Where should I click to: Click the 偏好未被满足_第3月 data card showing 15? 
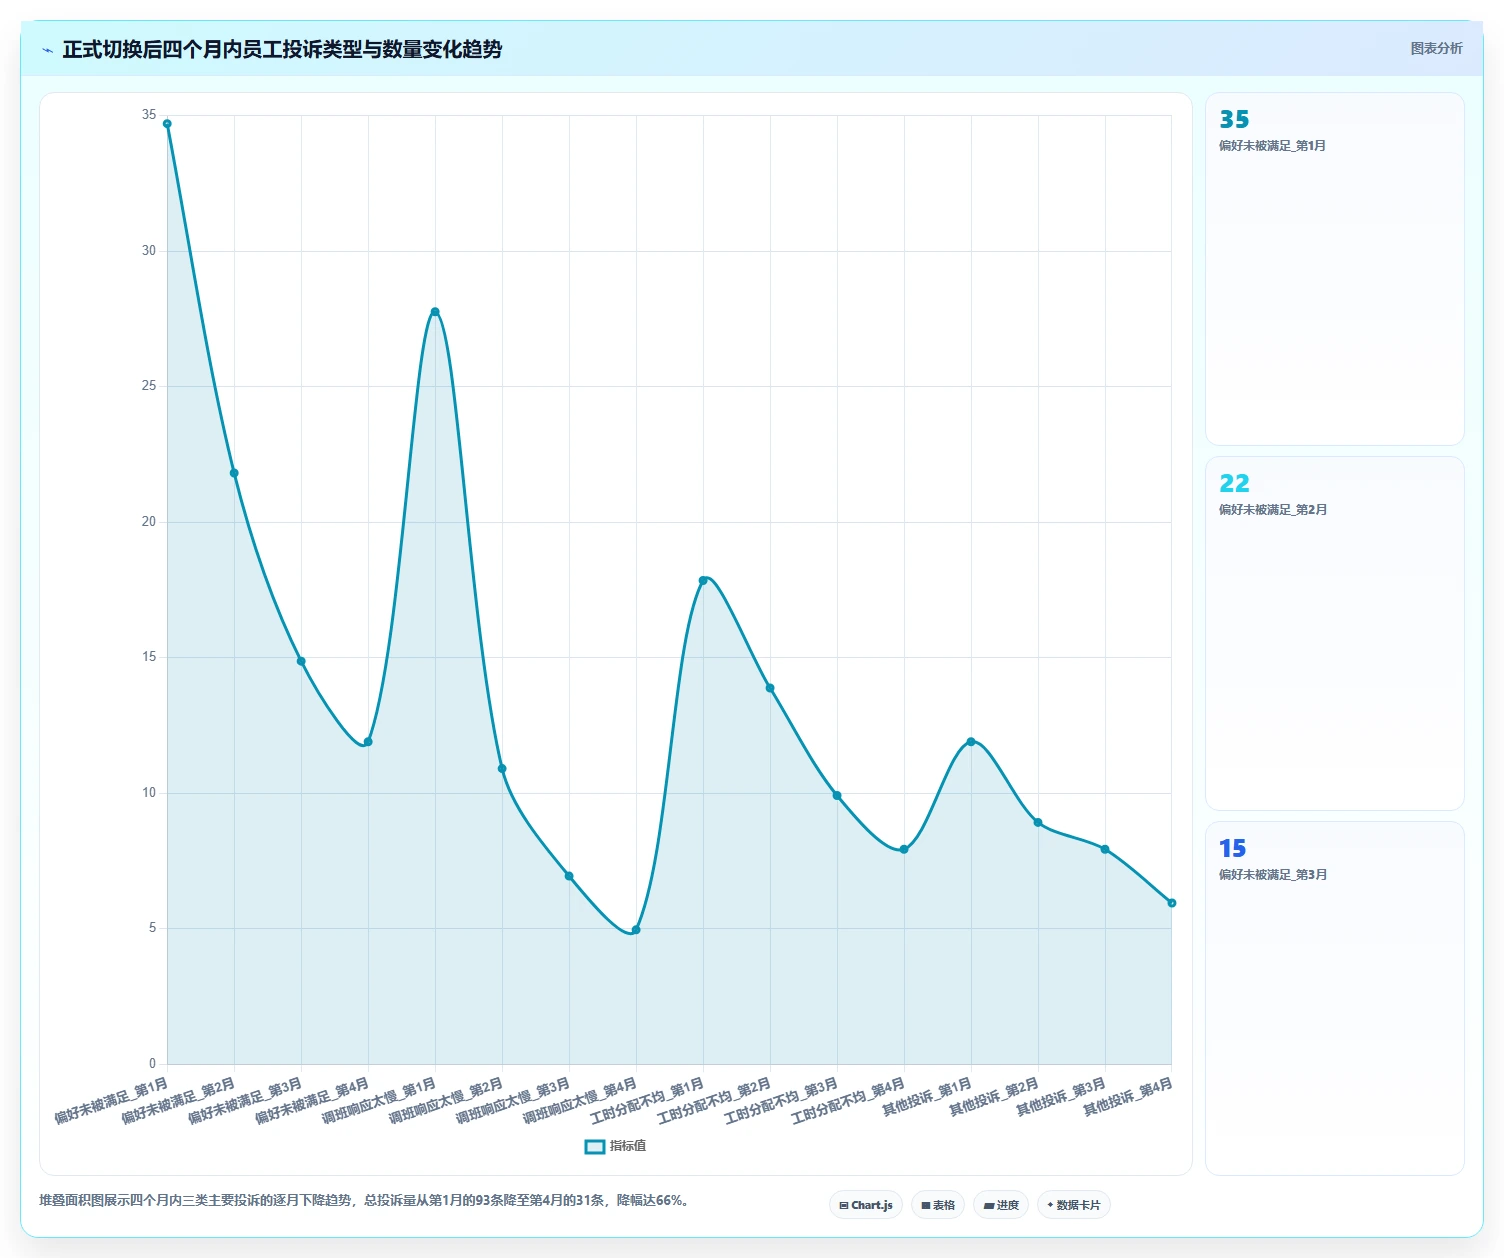pyautogui.click(x=1335, y=998)
